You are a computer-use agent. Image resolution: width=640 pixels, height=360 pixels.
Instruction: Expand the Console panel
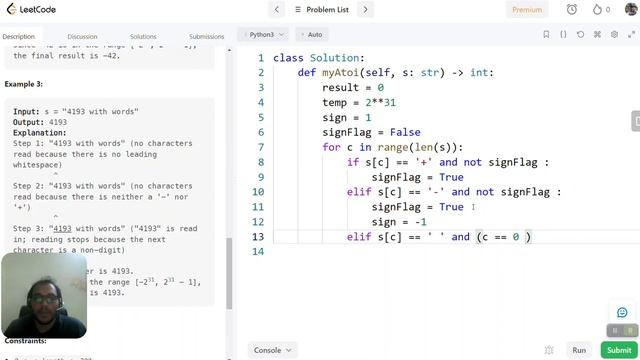[272, 350]
